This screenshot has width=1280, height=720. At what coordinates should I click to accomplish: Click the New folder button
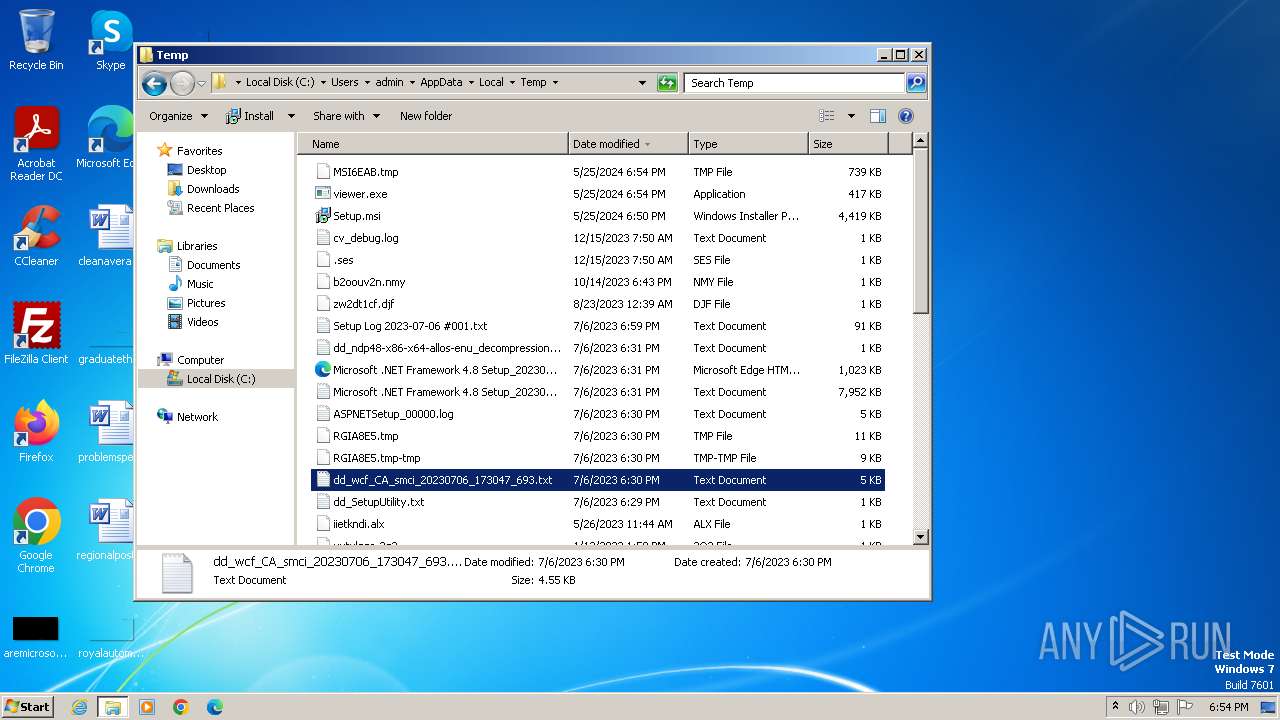426,116
